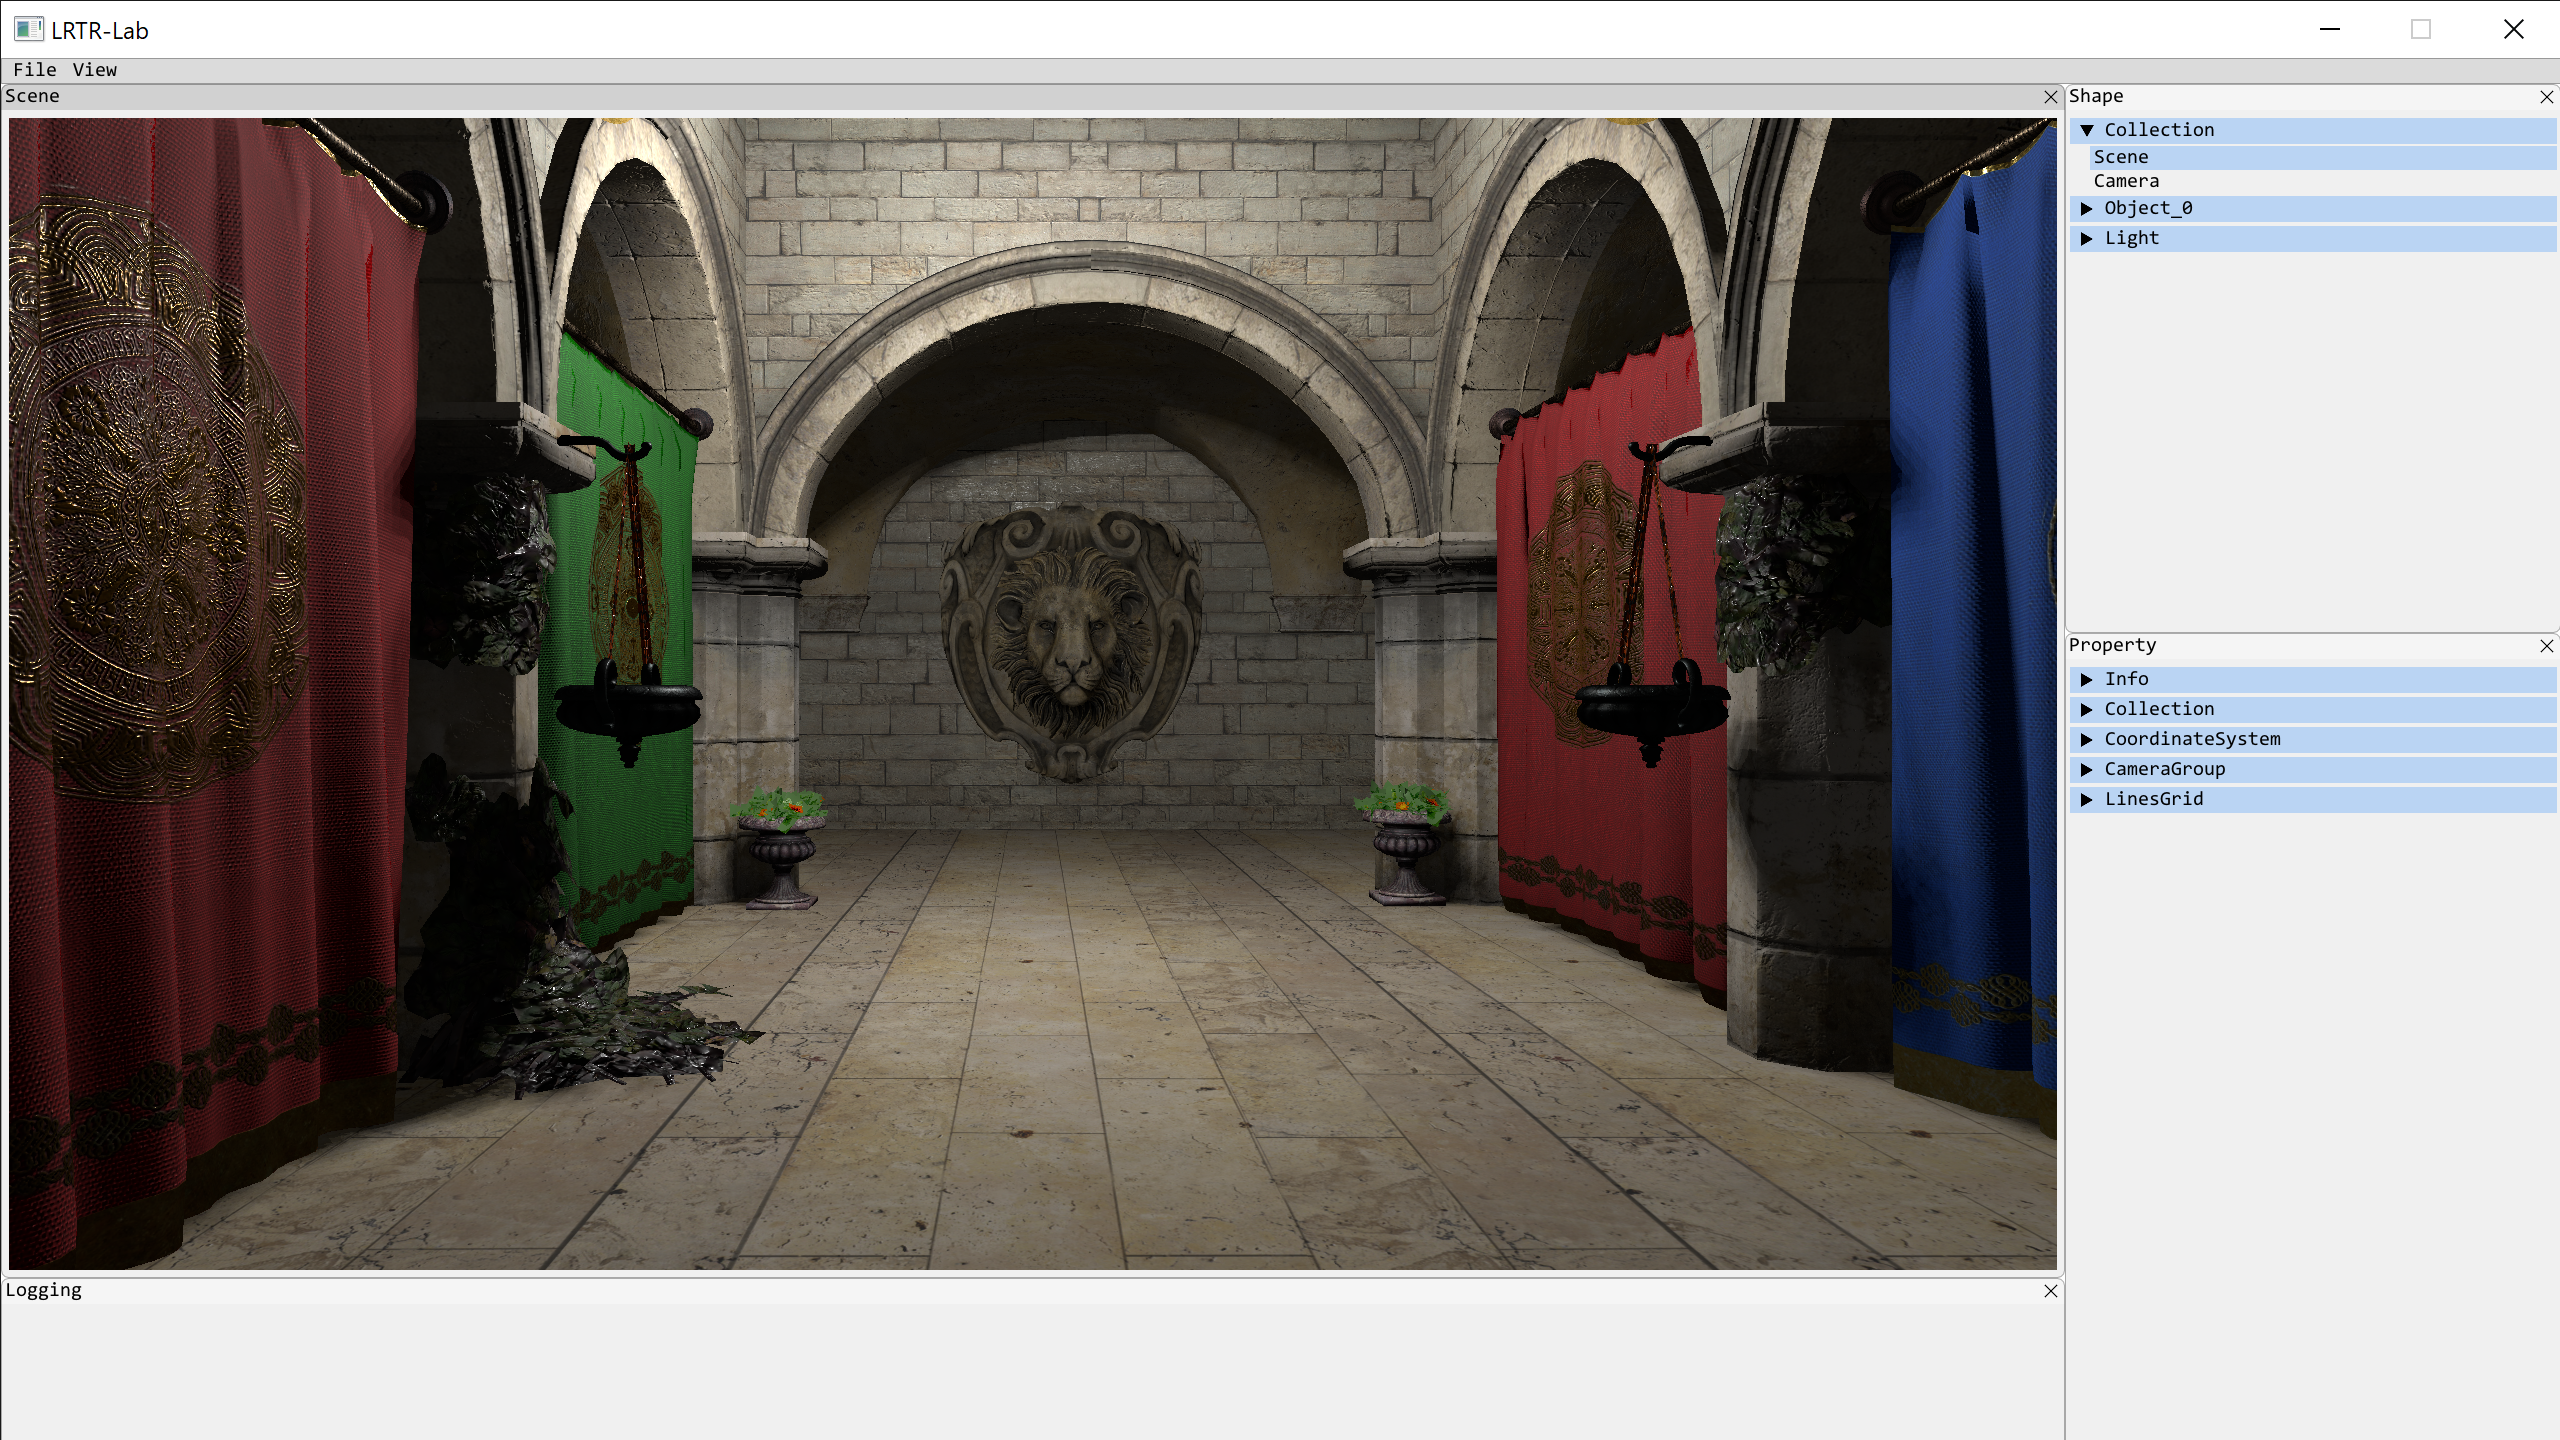Image resolution: width=2560 pixels, height=1440 pixels.
Task: Select the Scene item in Shape tree
Action: point(2120,157)
